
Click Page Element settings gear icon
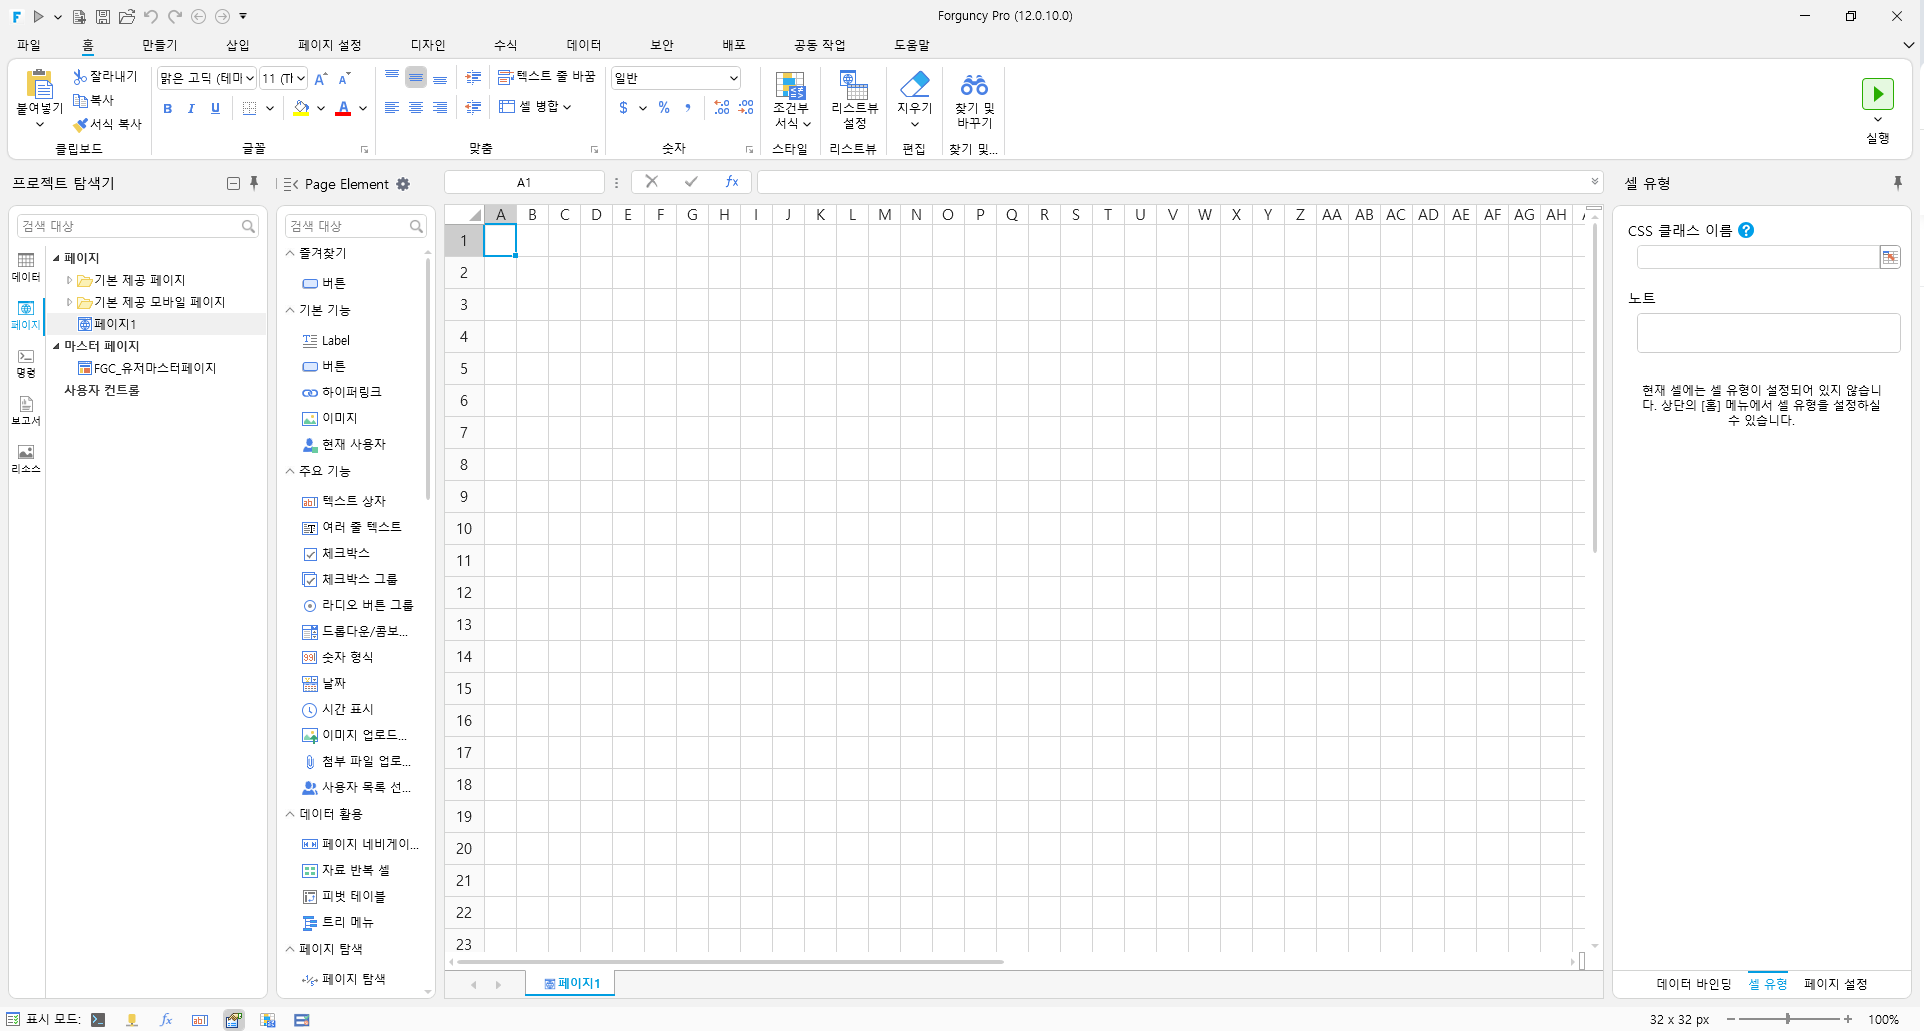pyautogui.click(x=403, y=184)
